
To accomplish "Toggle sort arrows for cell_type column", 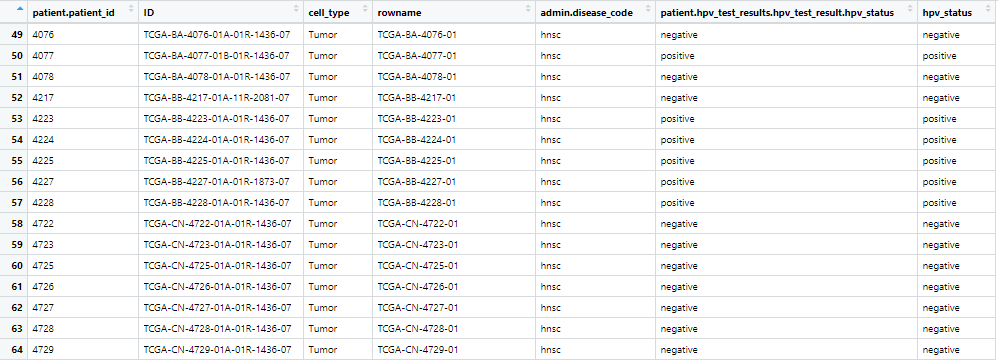I will (365, 10).
